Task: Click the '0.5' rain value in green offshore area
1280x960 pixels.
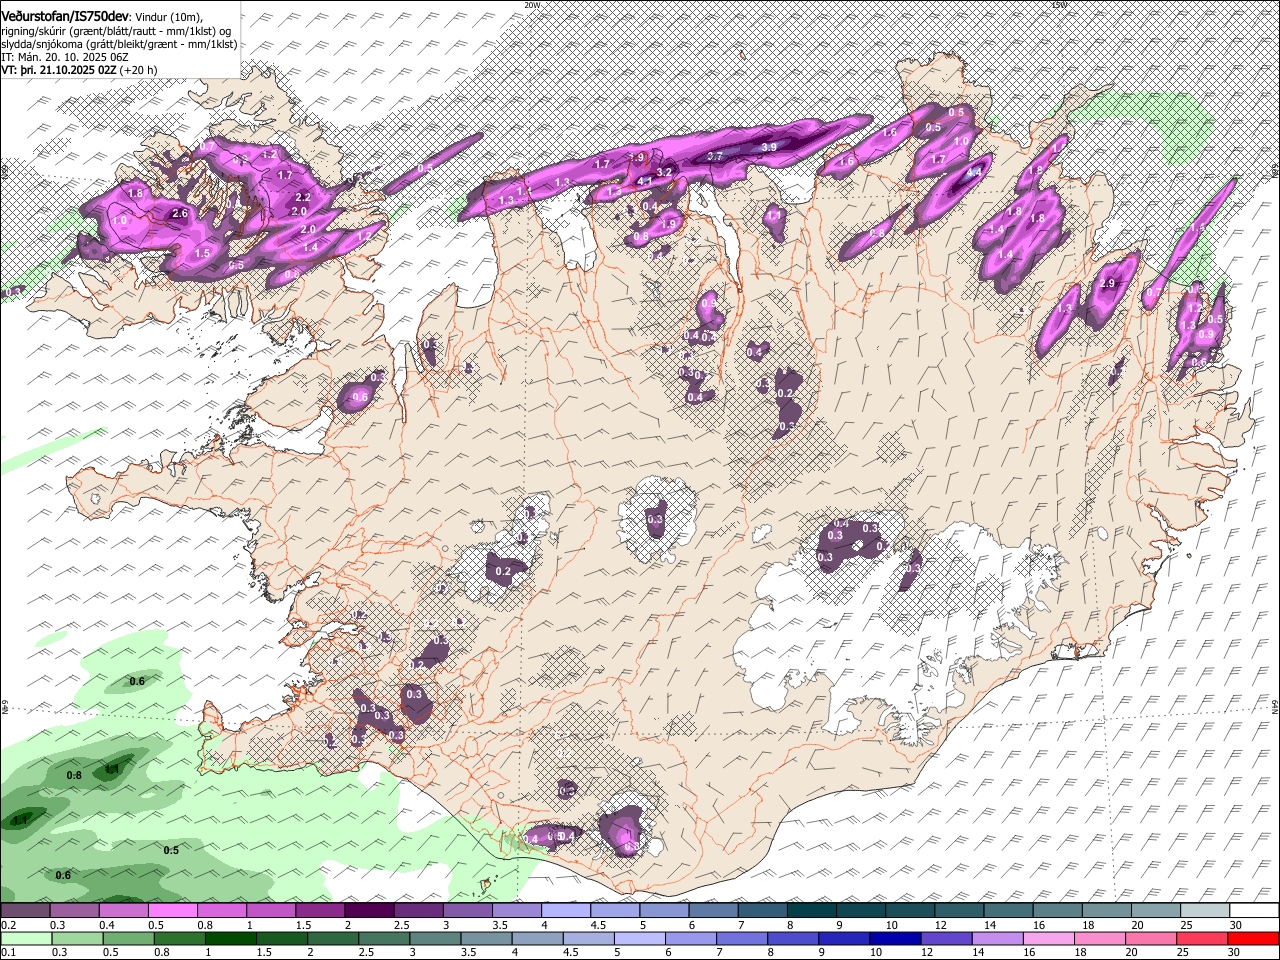Action: (171, 850)
